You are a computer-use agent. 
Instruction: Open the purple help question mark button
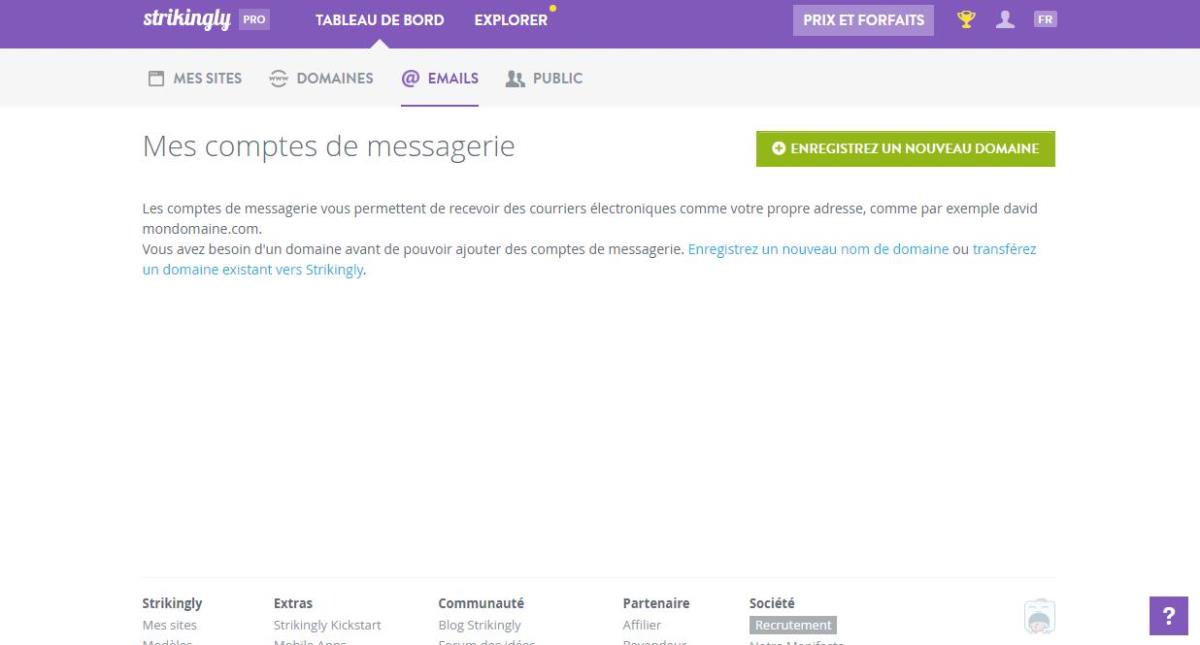pyautogui.click(x=1168, y=616)
